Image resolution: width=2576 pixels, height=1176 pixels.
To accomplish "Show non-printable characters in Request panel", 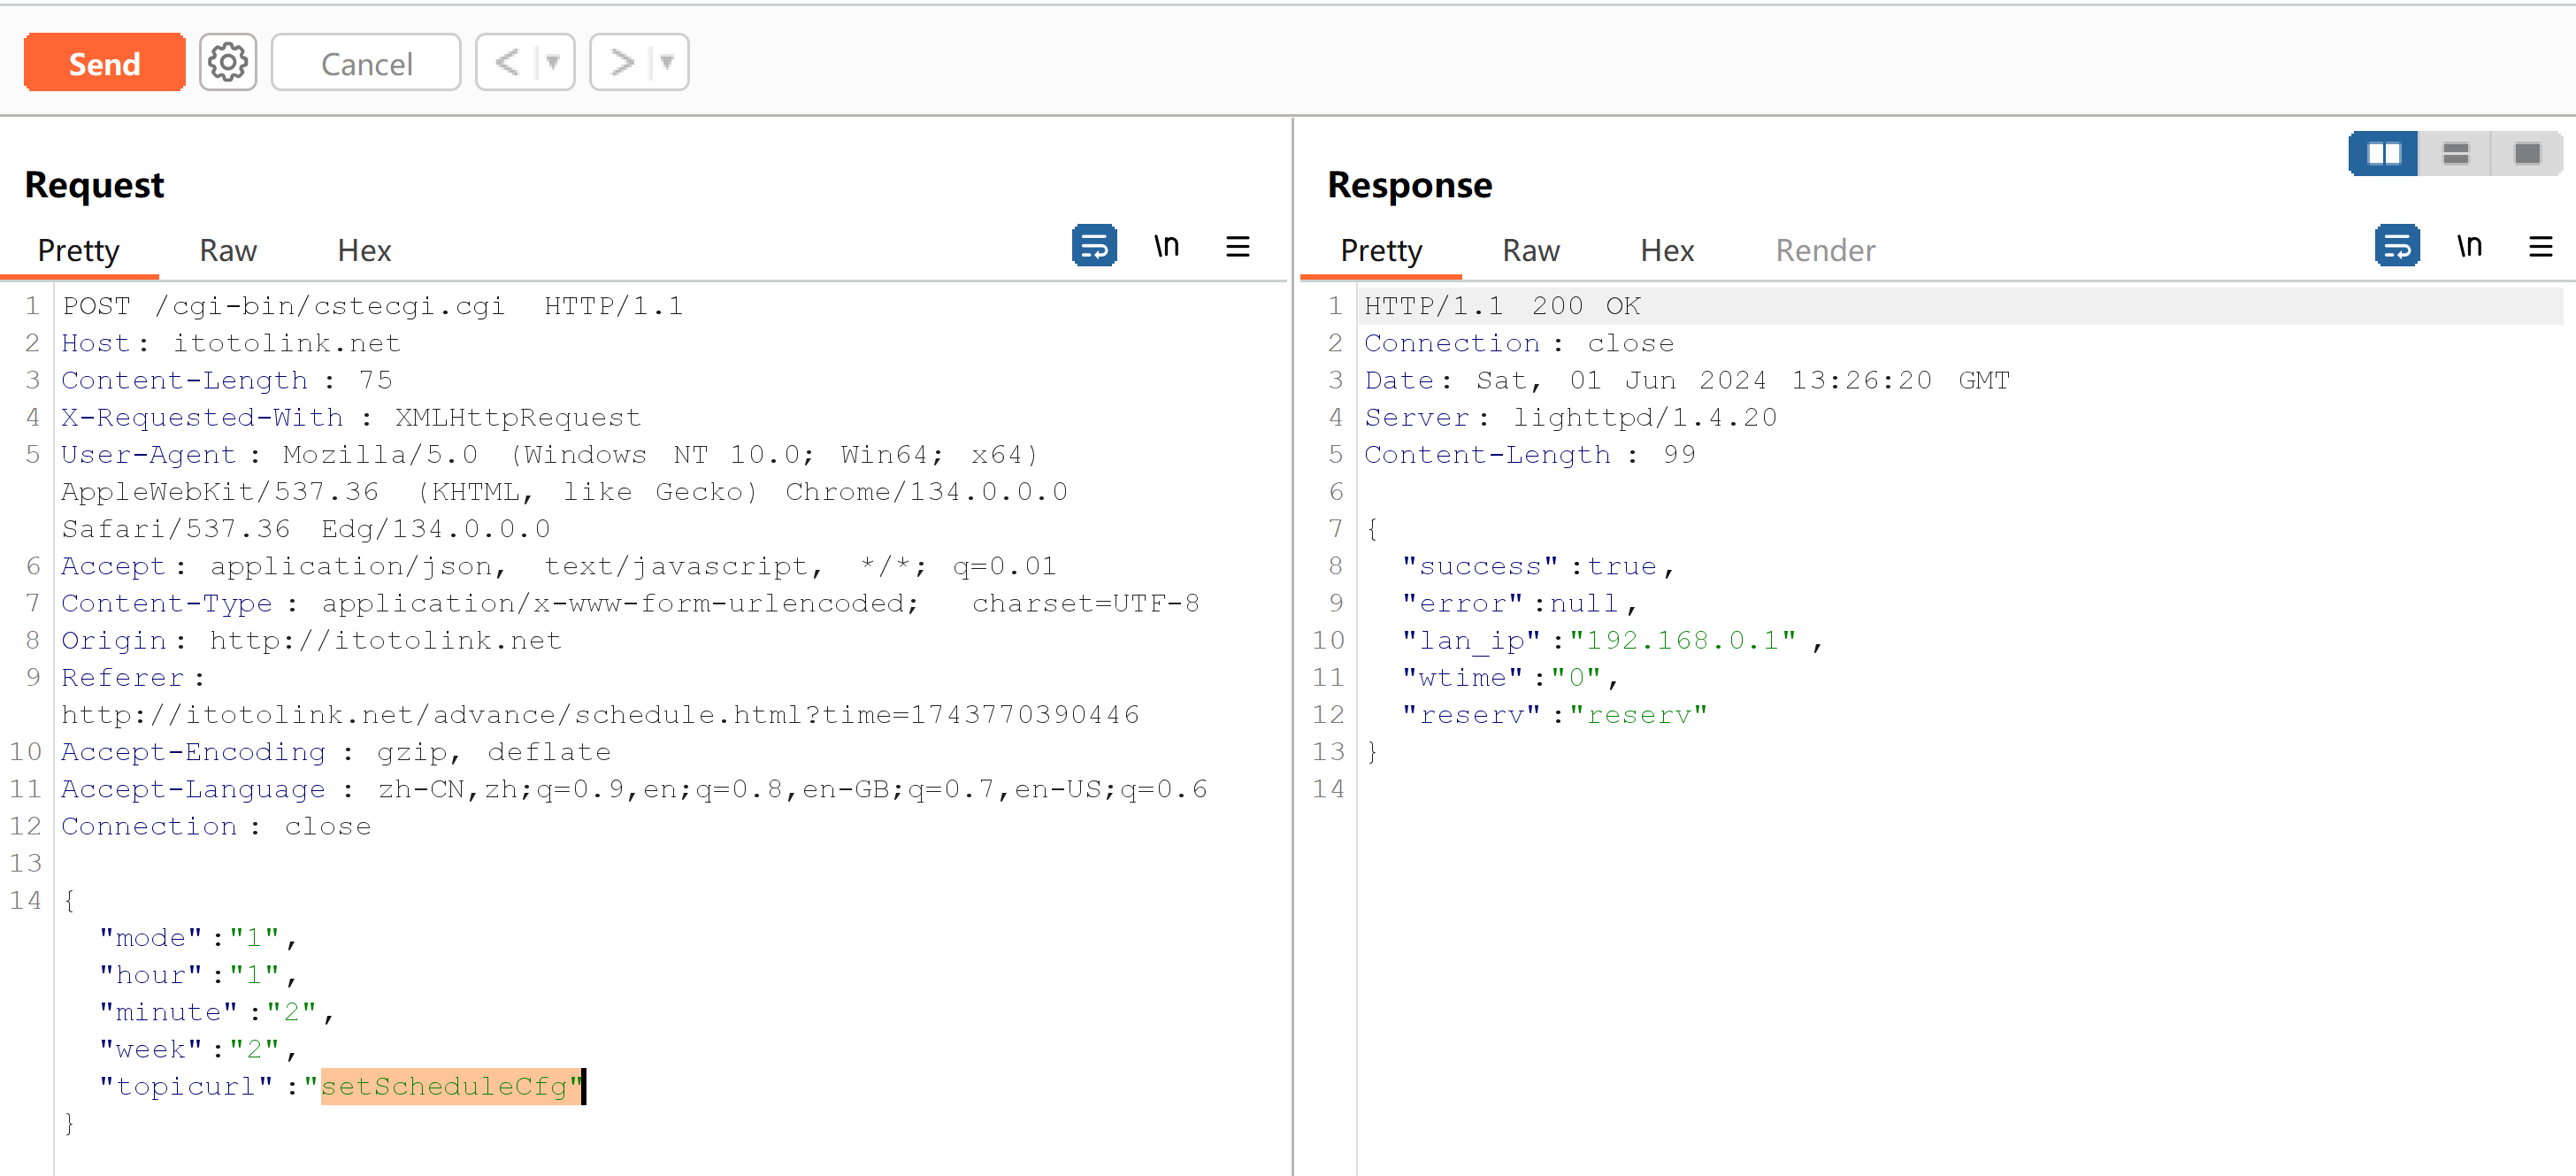I will click(1166, 246).
